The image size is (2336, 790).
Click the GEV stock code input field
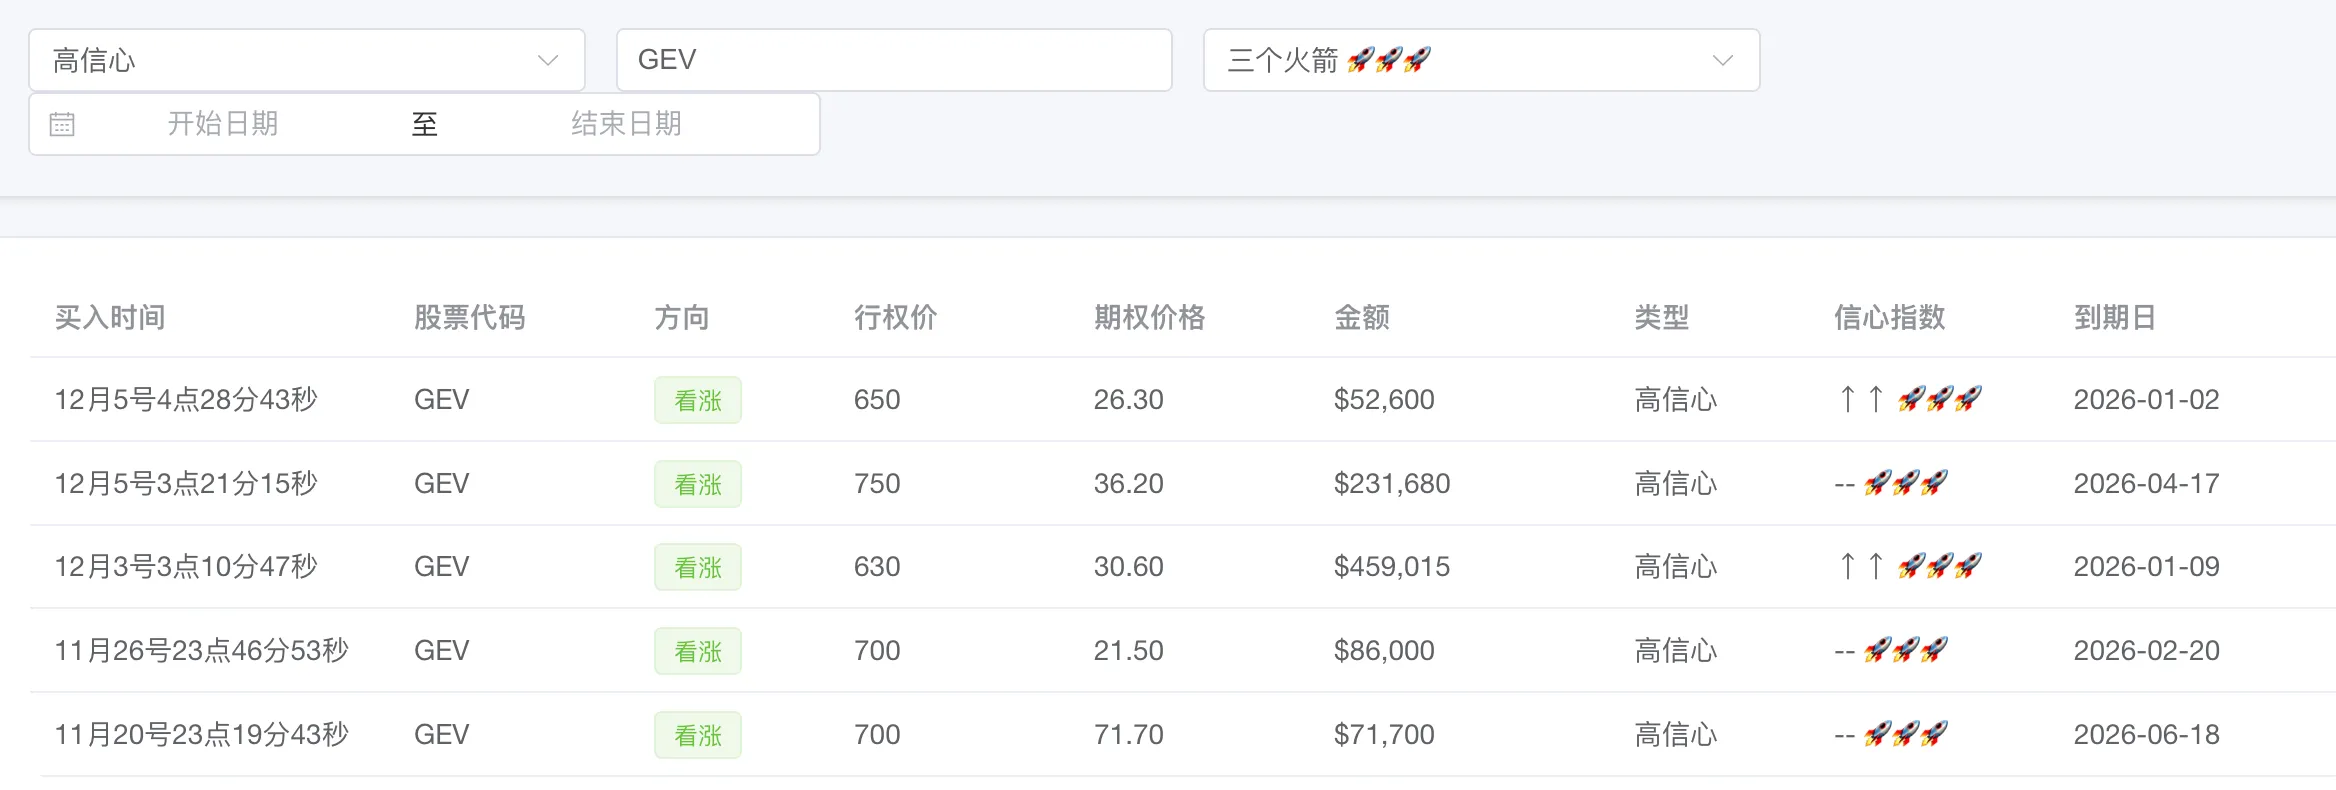[893, 60]
